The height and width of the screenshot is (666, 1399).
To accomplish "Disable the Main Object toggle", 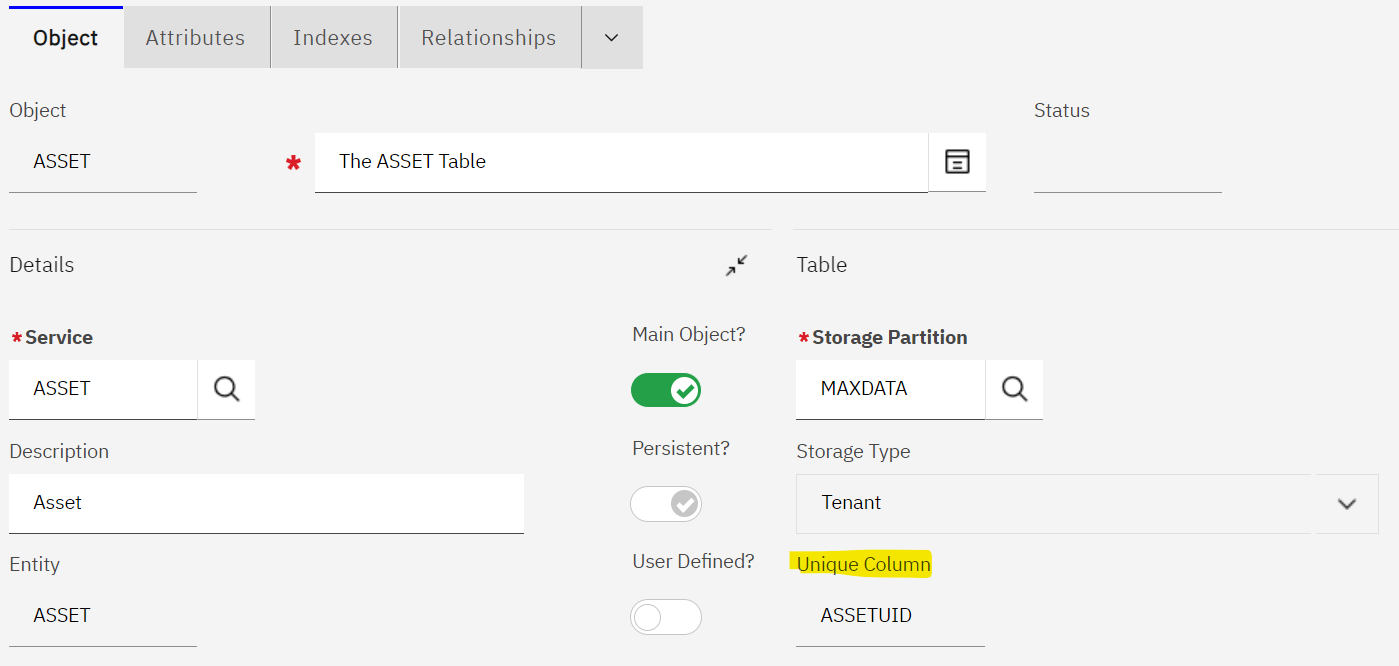I will point(666,390).
